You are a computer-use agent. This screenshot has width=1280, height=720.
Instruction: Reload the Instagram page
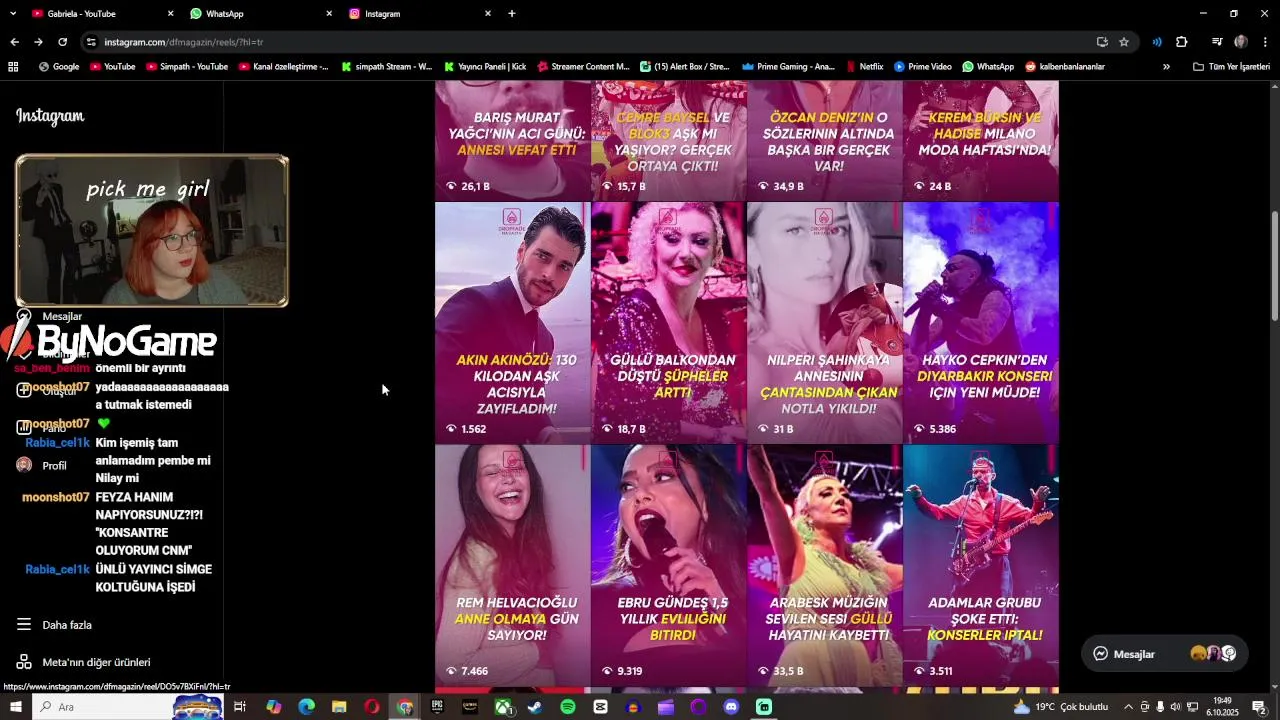click(62, 42)
